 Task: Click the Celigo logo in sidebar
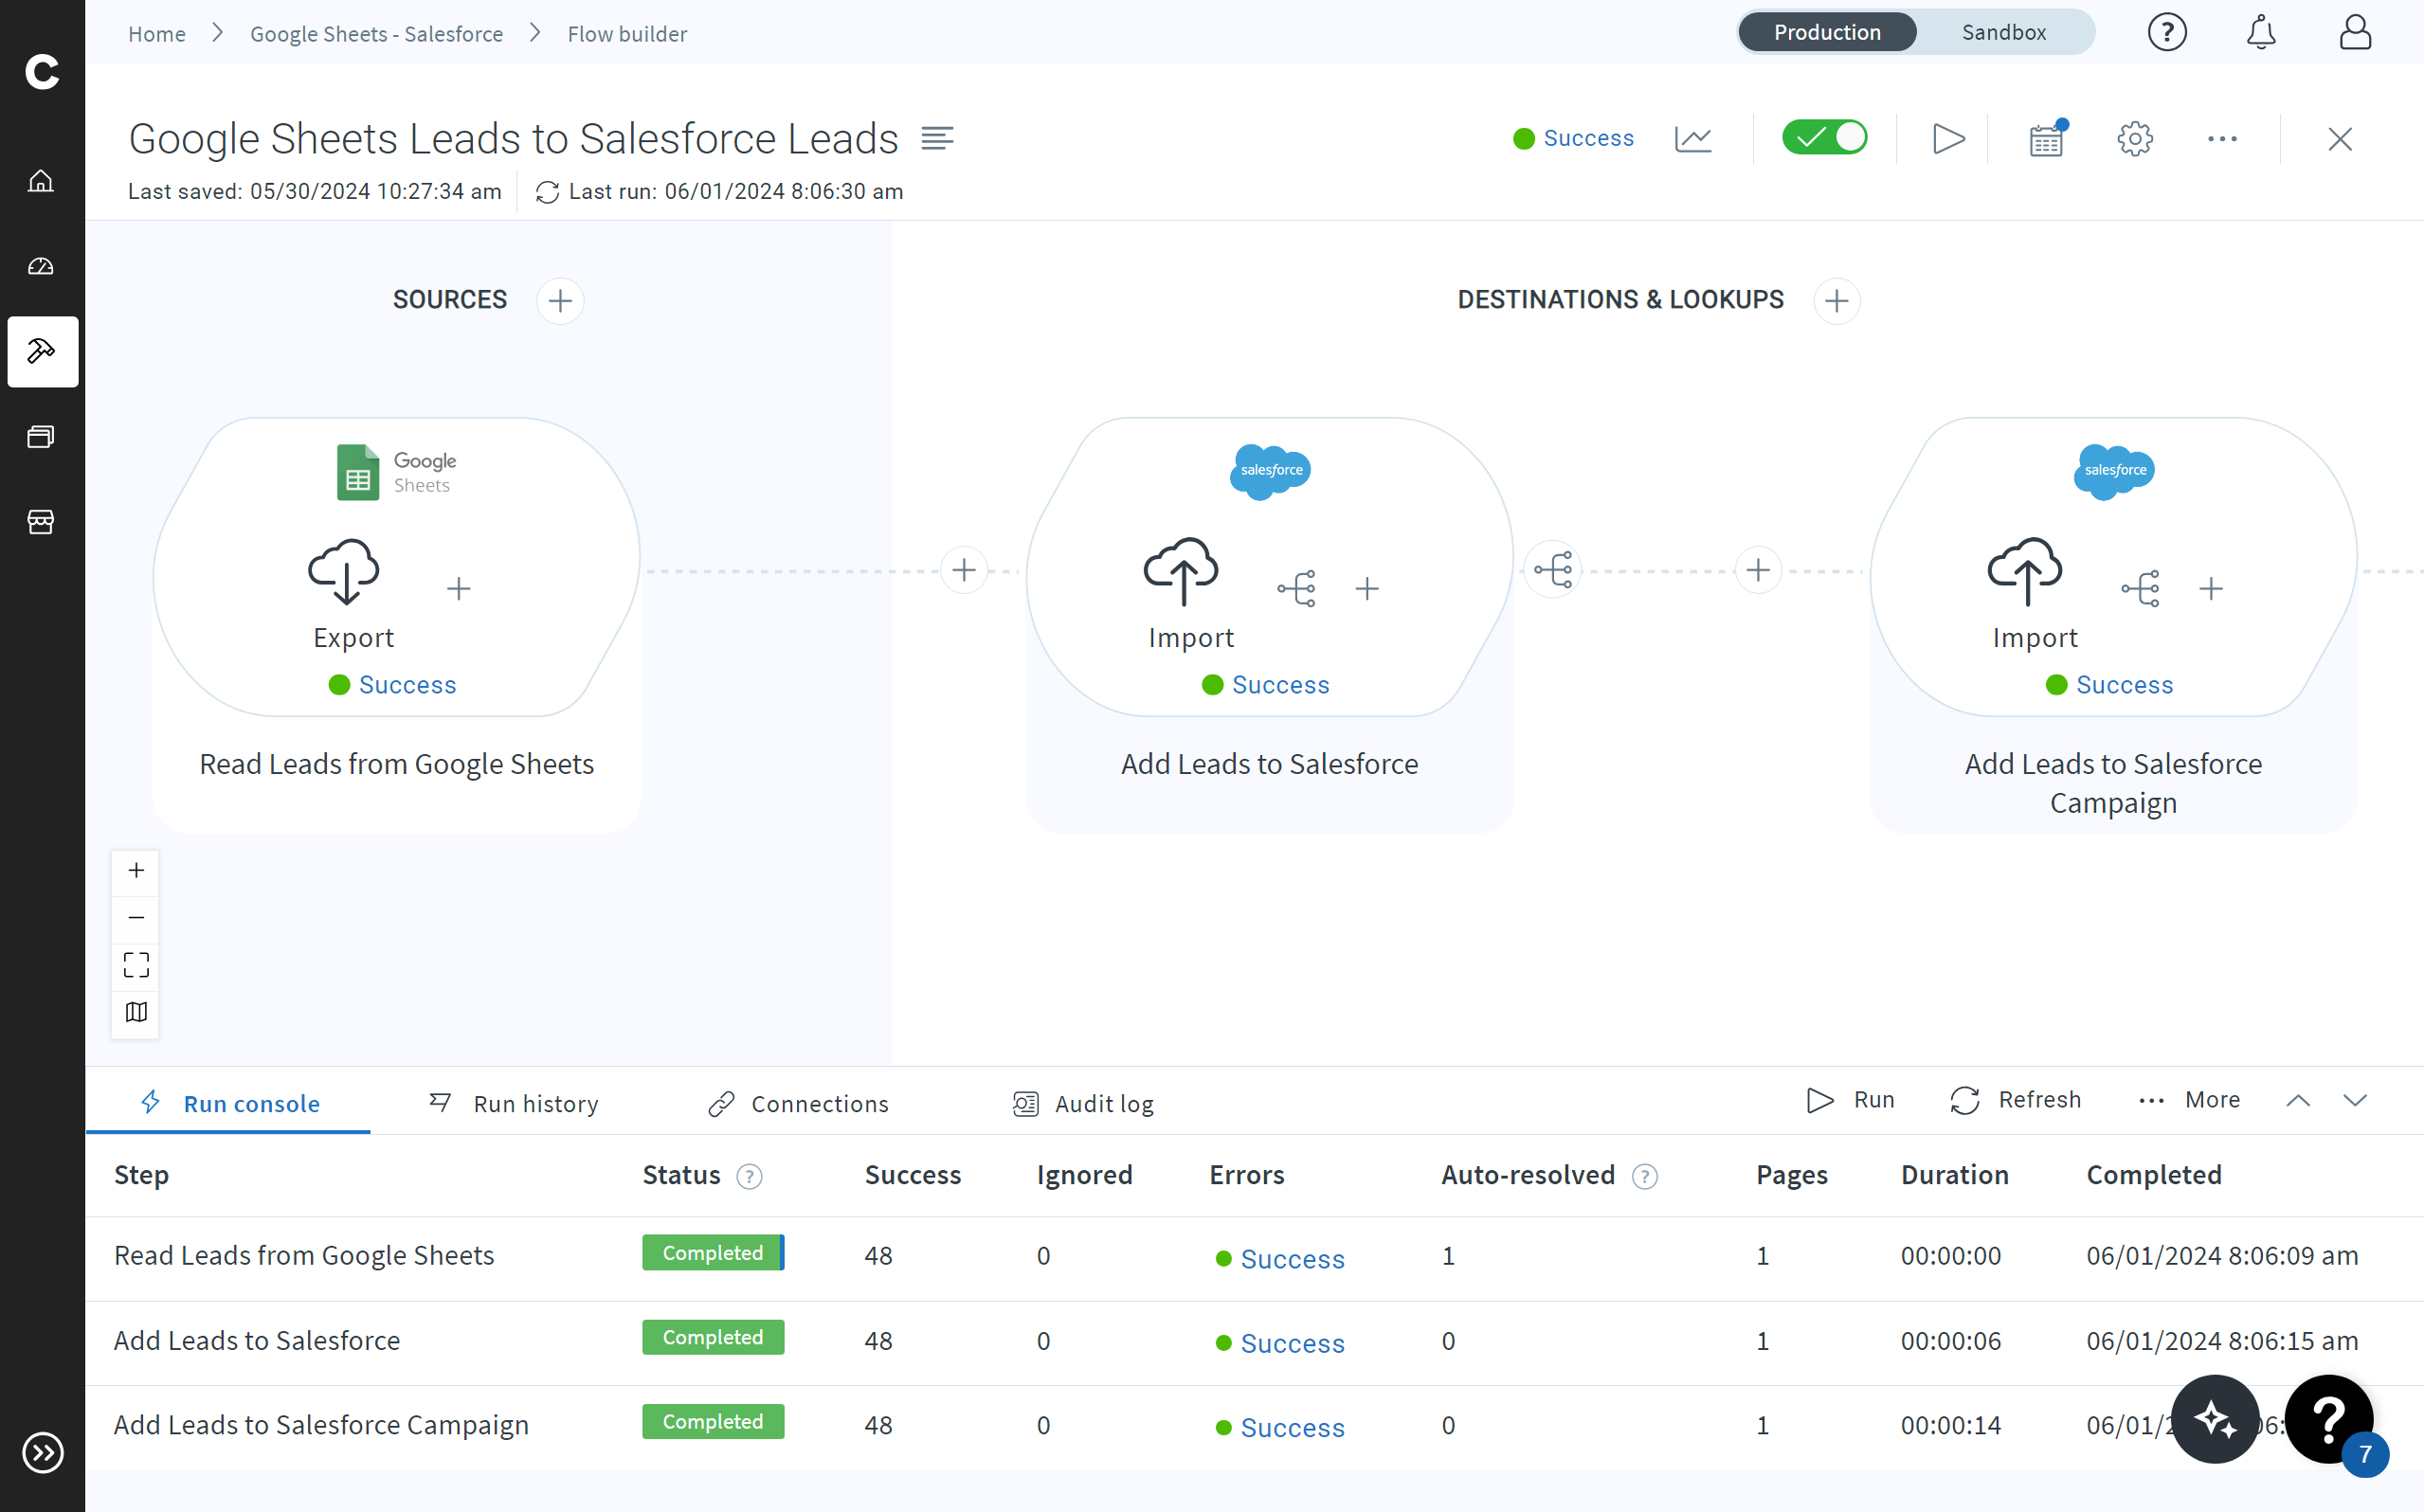(x=42, y=71)
